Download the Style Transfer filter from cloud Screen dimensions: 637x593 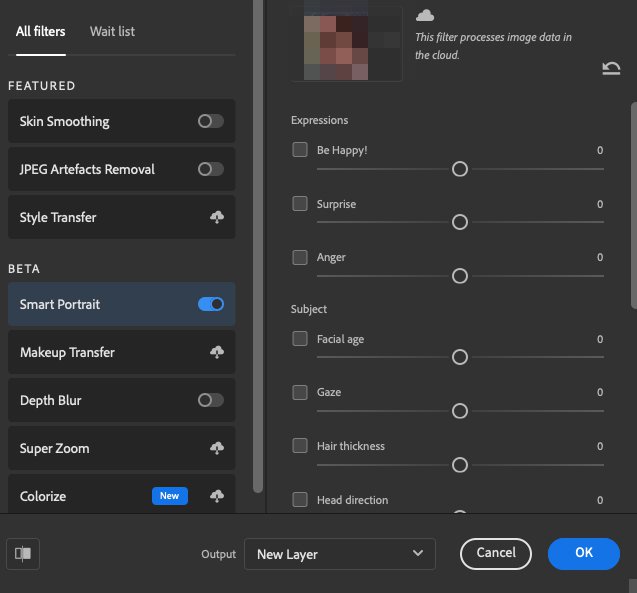coord(216,217)
